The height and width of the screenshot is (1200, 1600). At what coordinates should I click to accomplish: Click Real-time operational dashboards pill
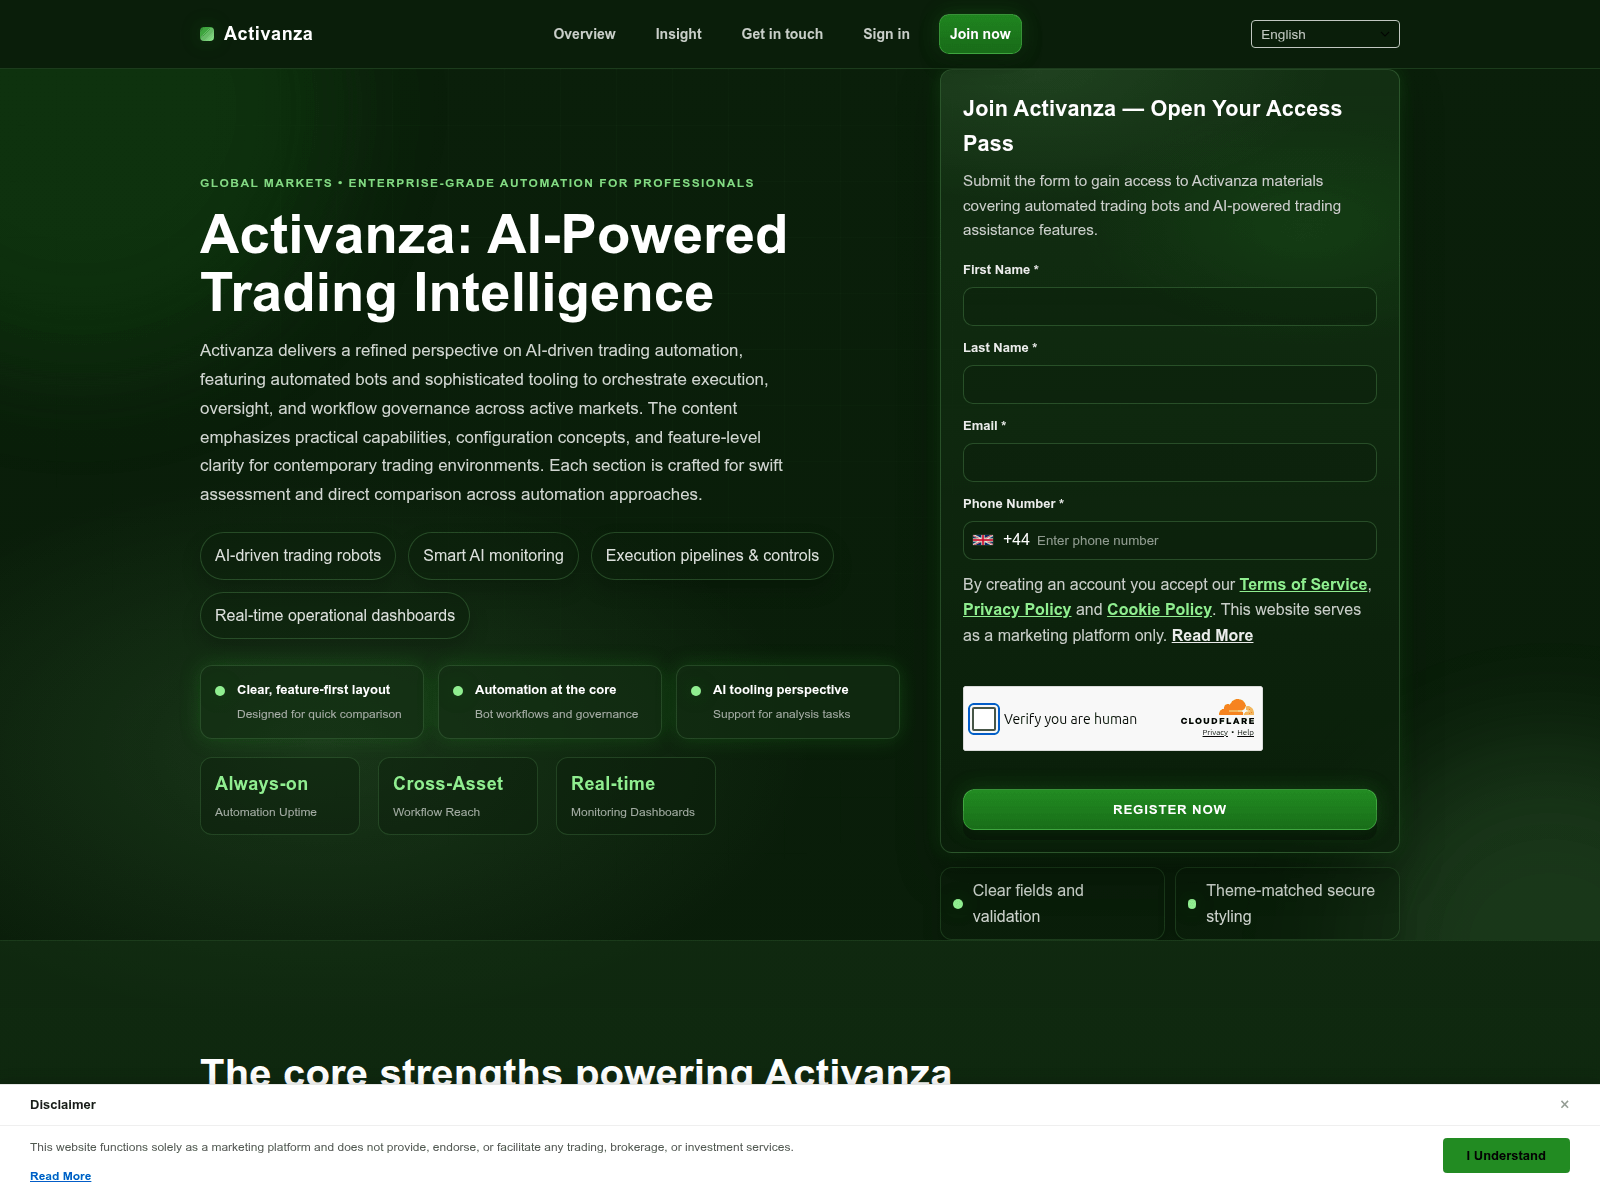[x=335, y=616]
